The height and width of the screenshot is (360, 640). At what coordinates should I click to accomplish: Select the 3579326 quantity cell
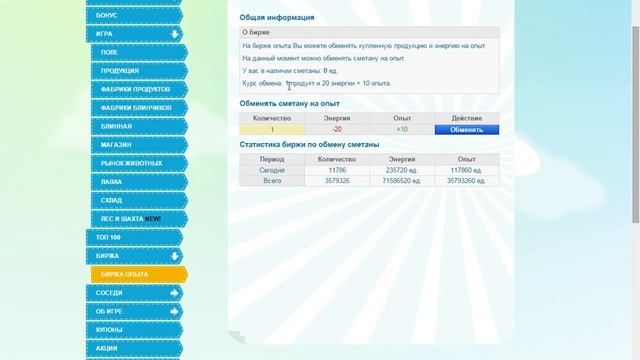click(x=337, y=181)
